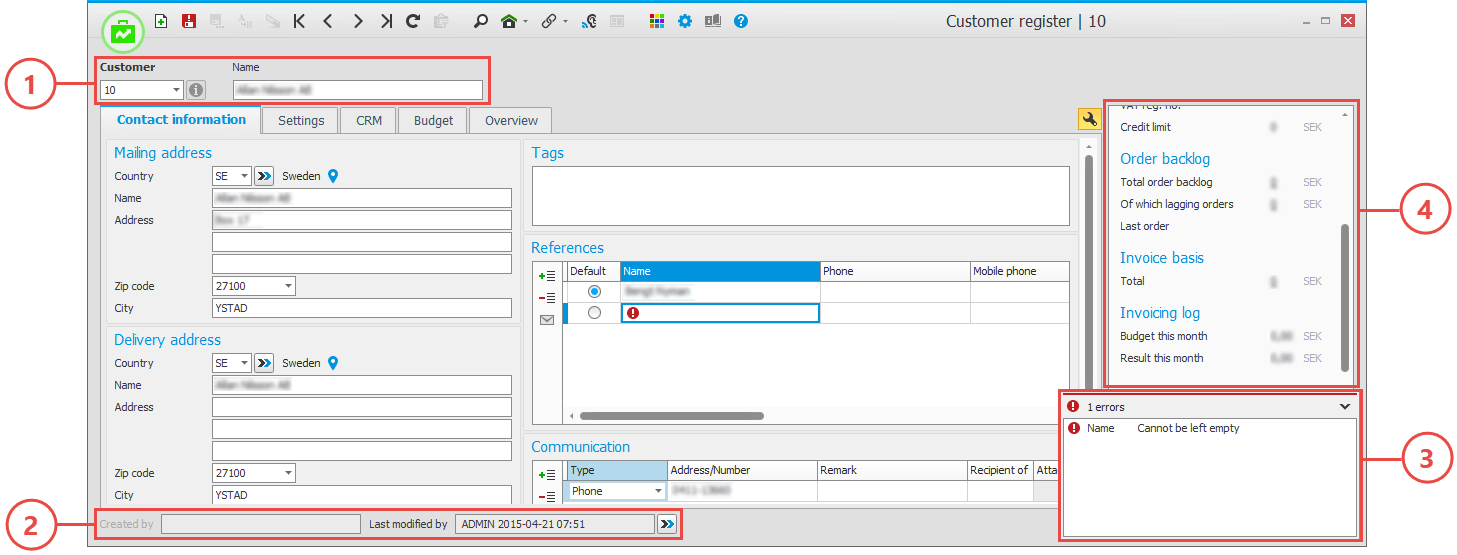1457x555 pixels.
Task: Go to the last record
Action: point(386,21)
